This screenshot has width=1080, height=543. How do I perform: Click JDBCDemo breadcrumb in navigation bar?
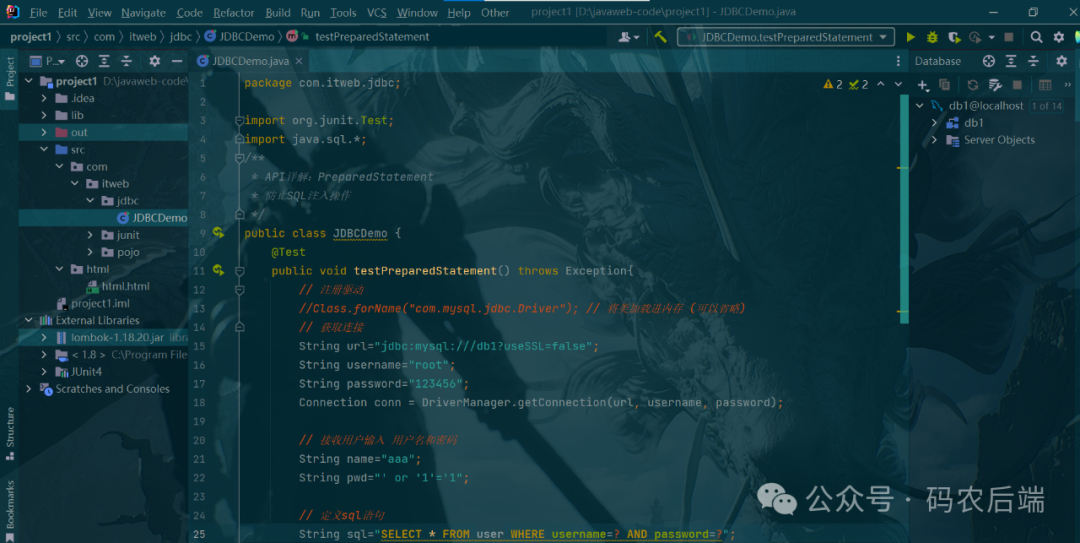(240, 37)
